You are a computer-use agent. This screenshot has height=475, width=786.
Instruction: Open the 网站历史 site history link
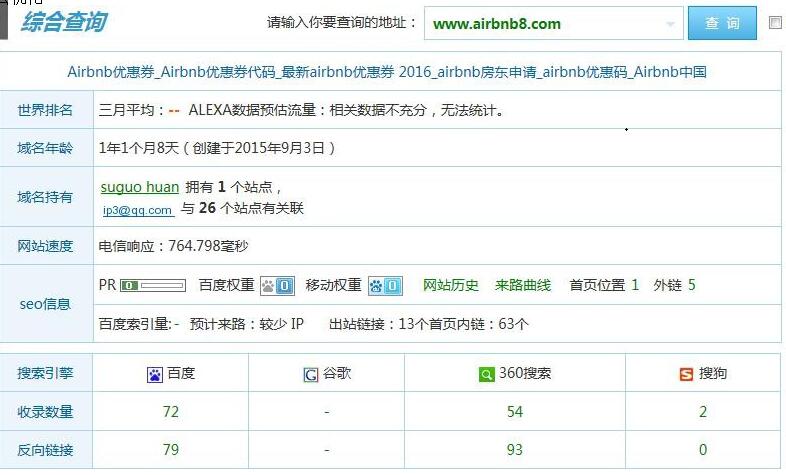451,285
